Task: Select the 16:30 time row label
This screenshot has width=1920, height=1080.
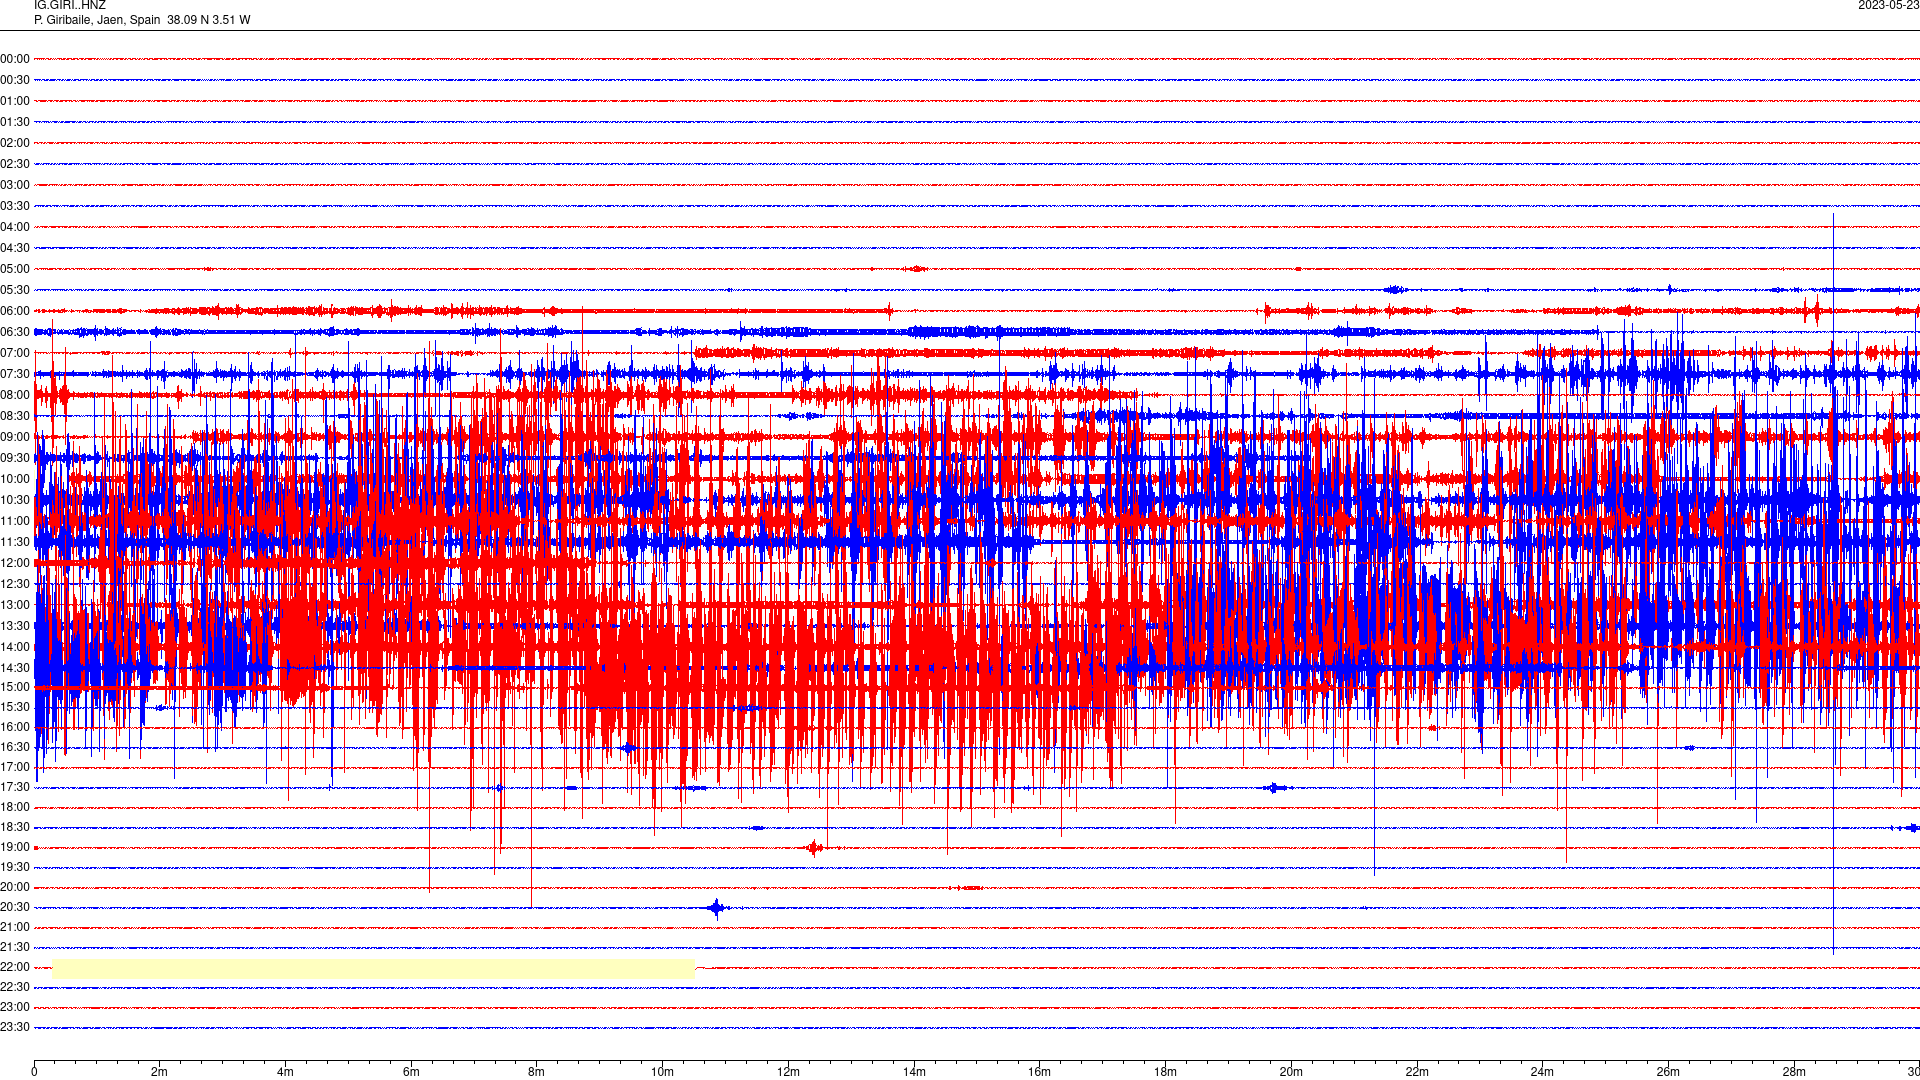Action: 15,747
